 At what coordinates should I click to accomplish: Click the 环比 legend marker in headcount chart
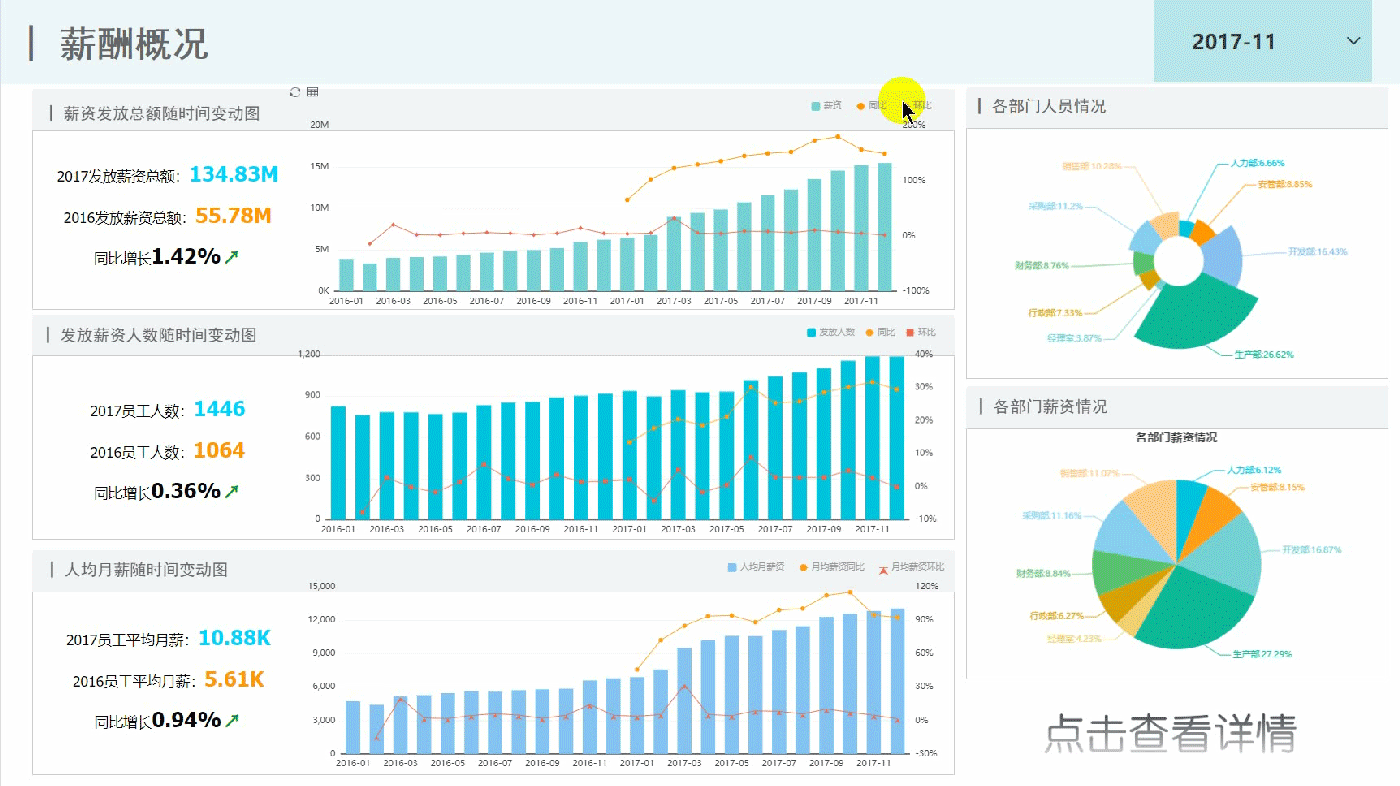pos(910,333)
